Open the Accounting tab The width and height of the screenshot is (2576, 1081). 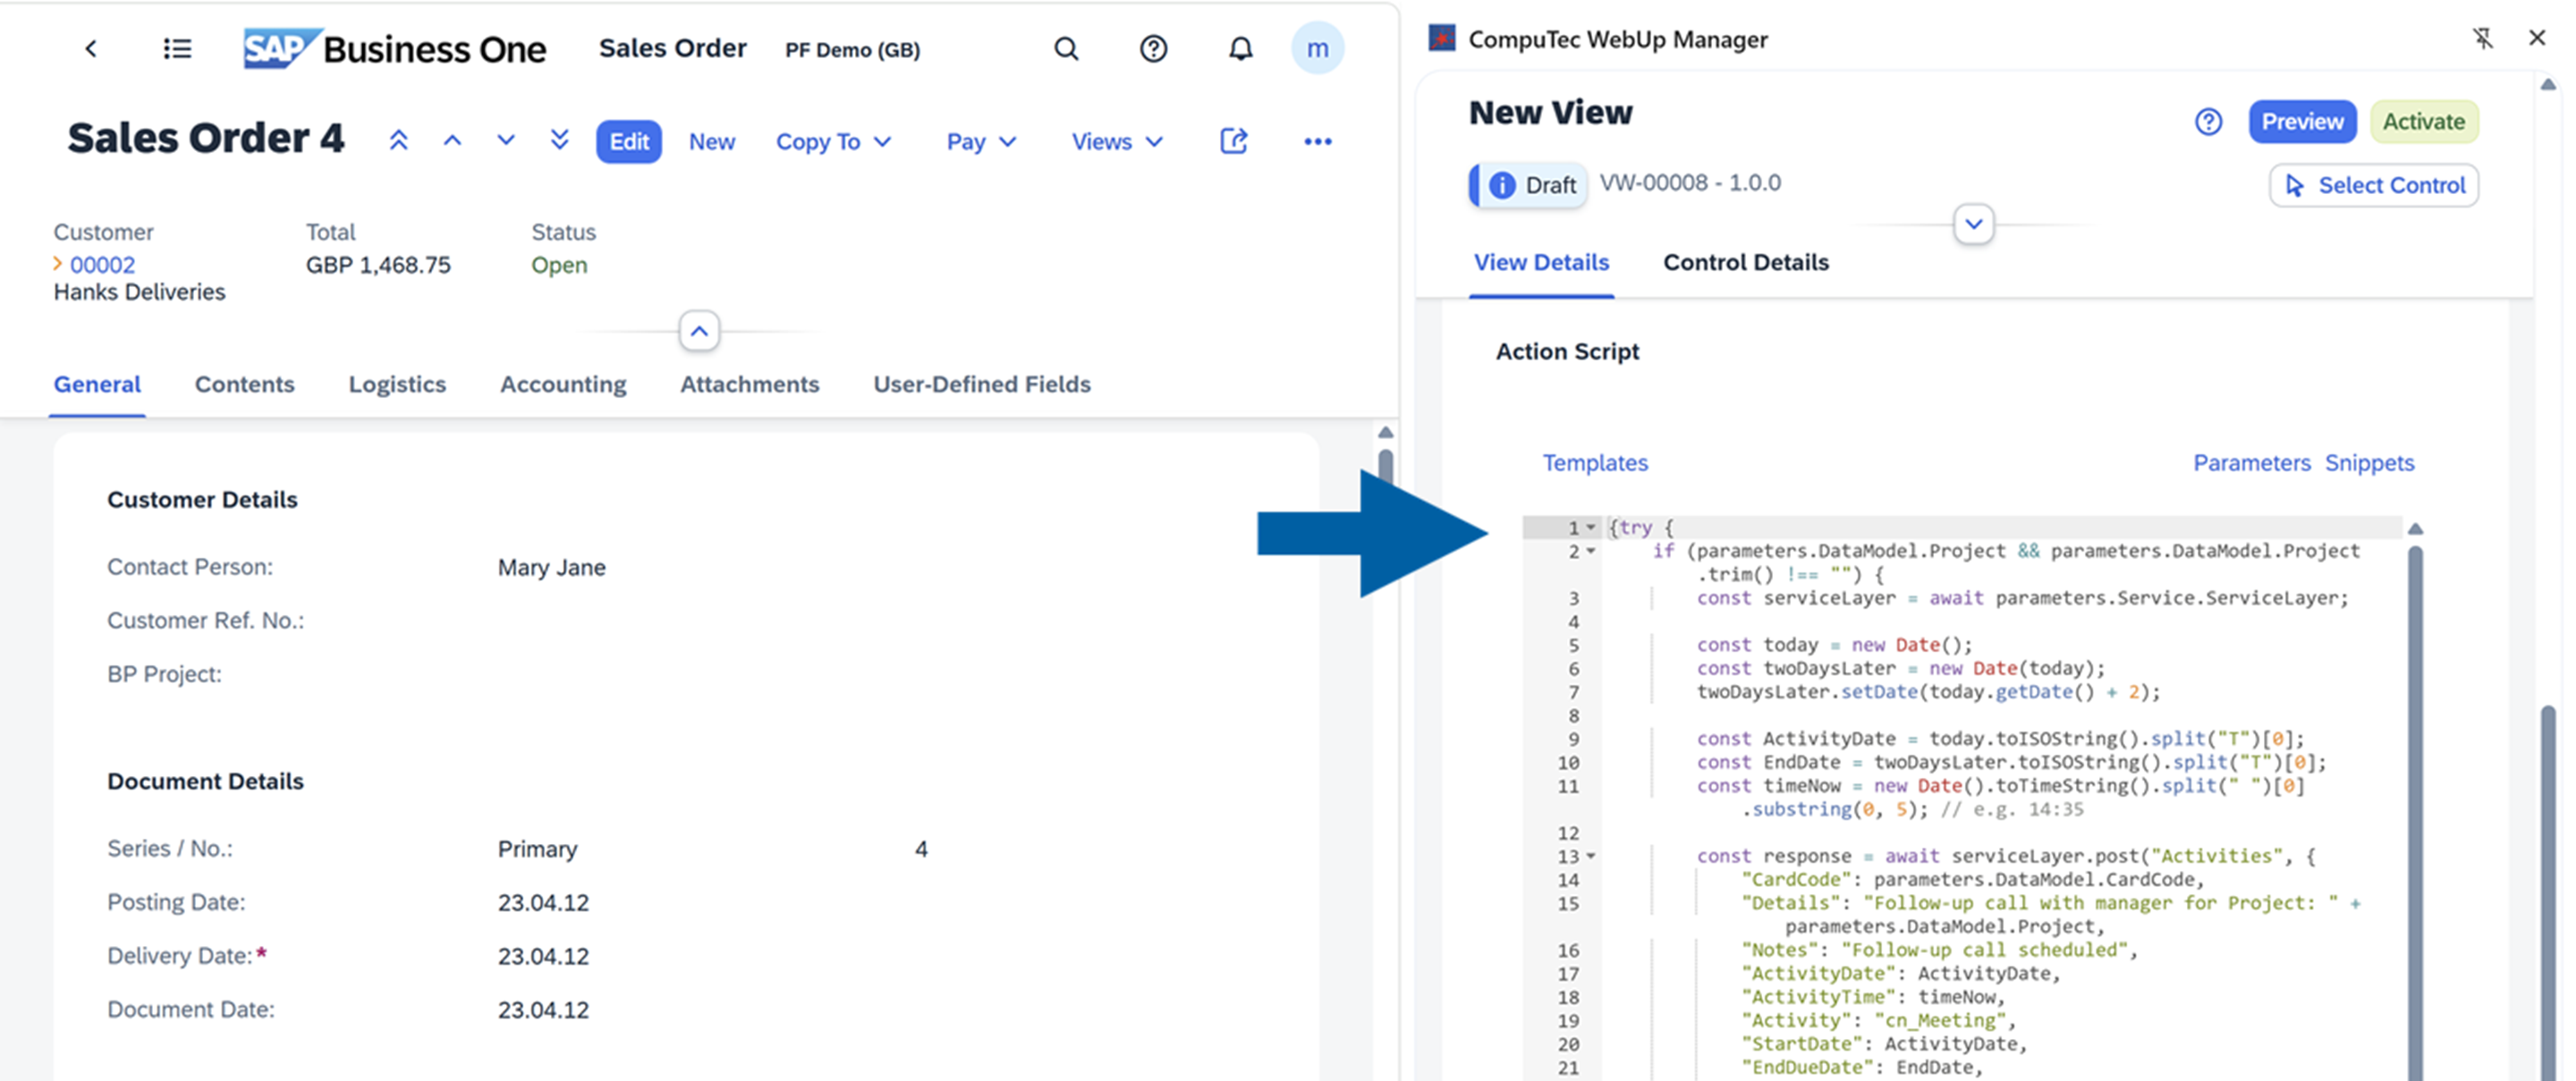[x=563, y=384]
